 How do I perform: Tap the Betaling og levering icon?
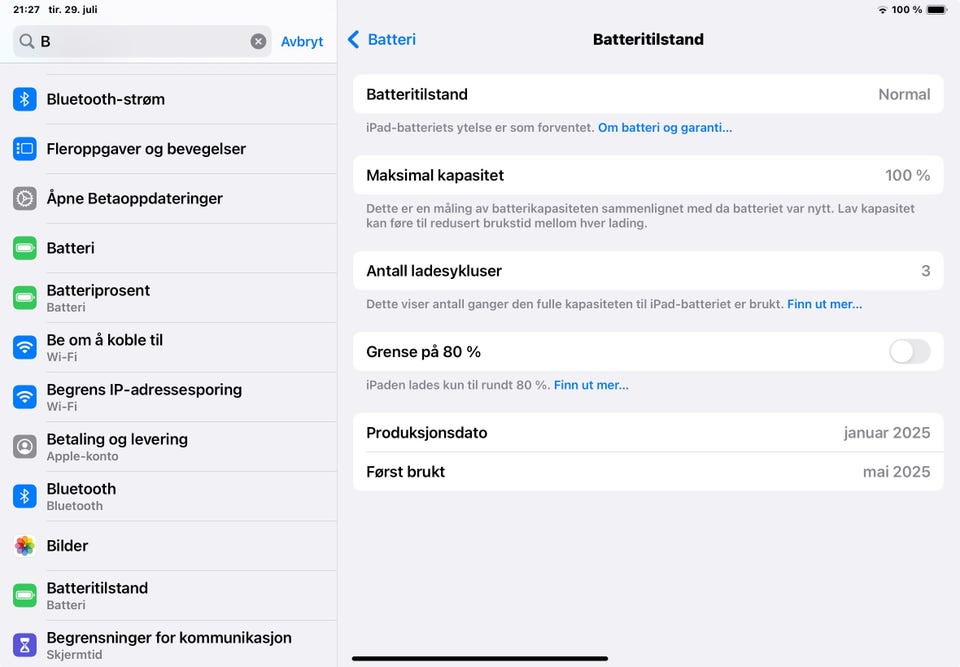click(x=25, y=446)
